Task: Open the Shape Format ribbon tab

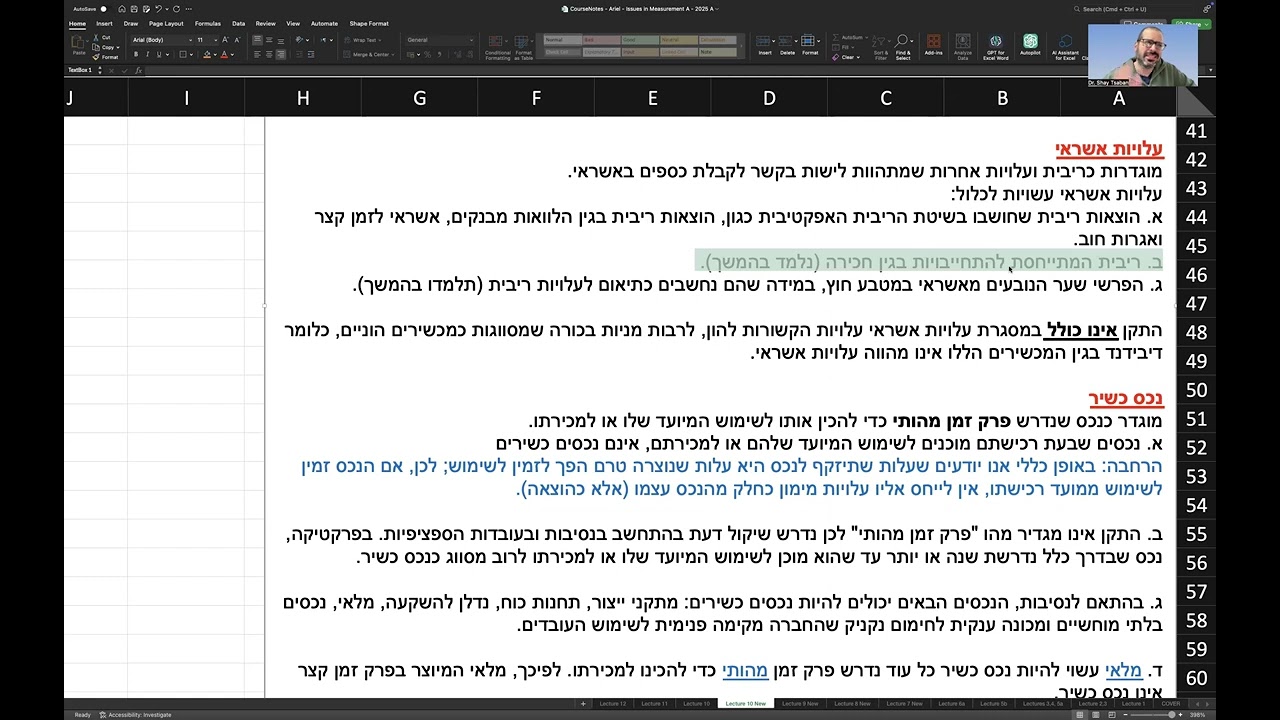Action: coord(369,23)
